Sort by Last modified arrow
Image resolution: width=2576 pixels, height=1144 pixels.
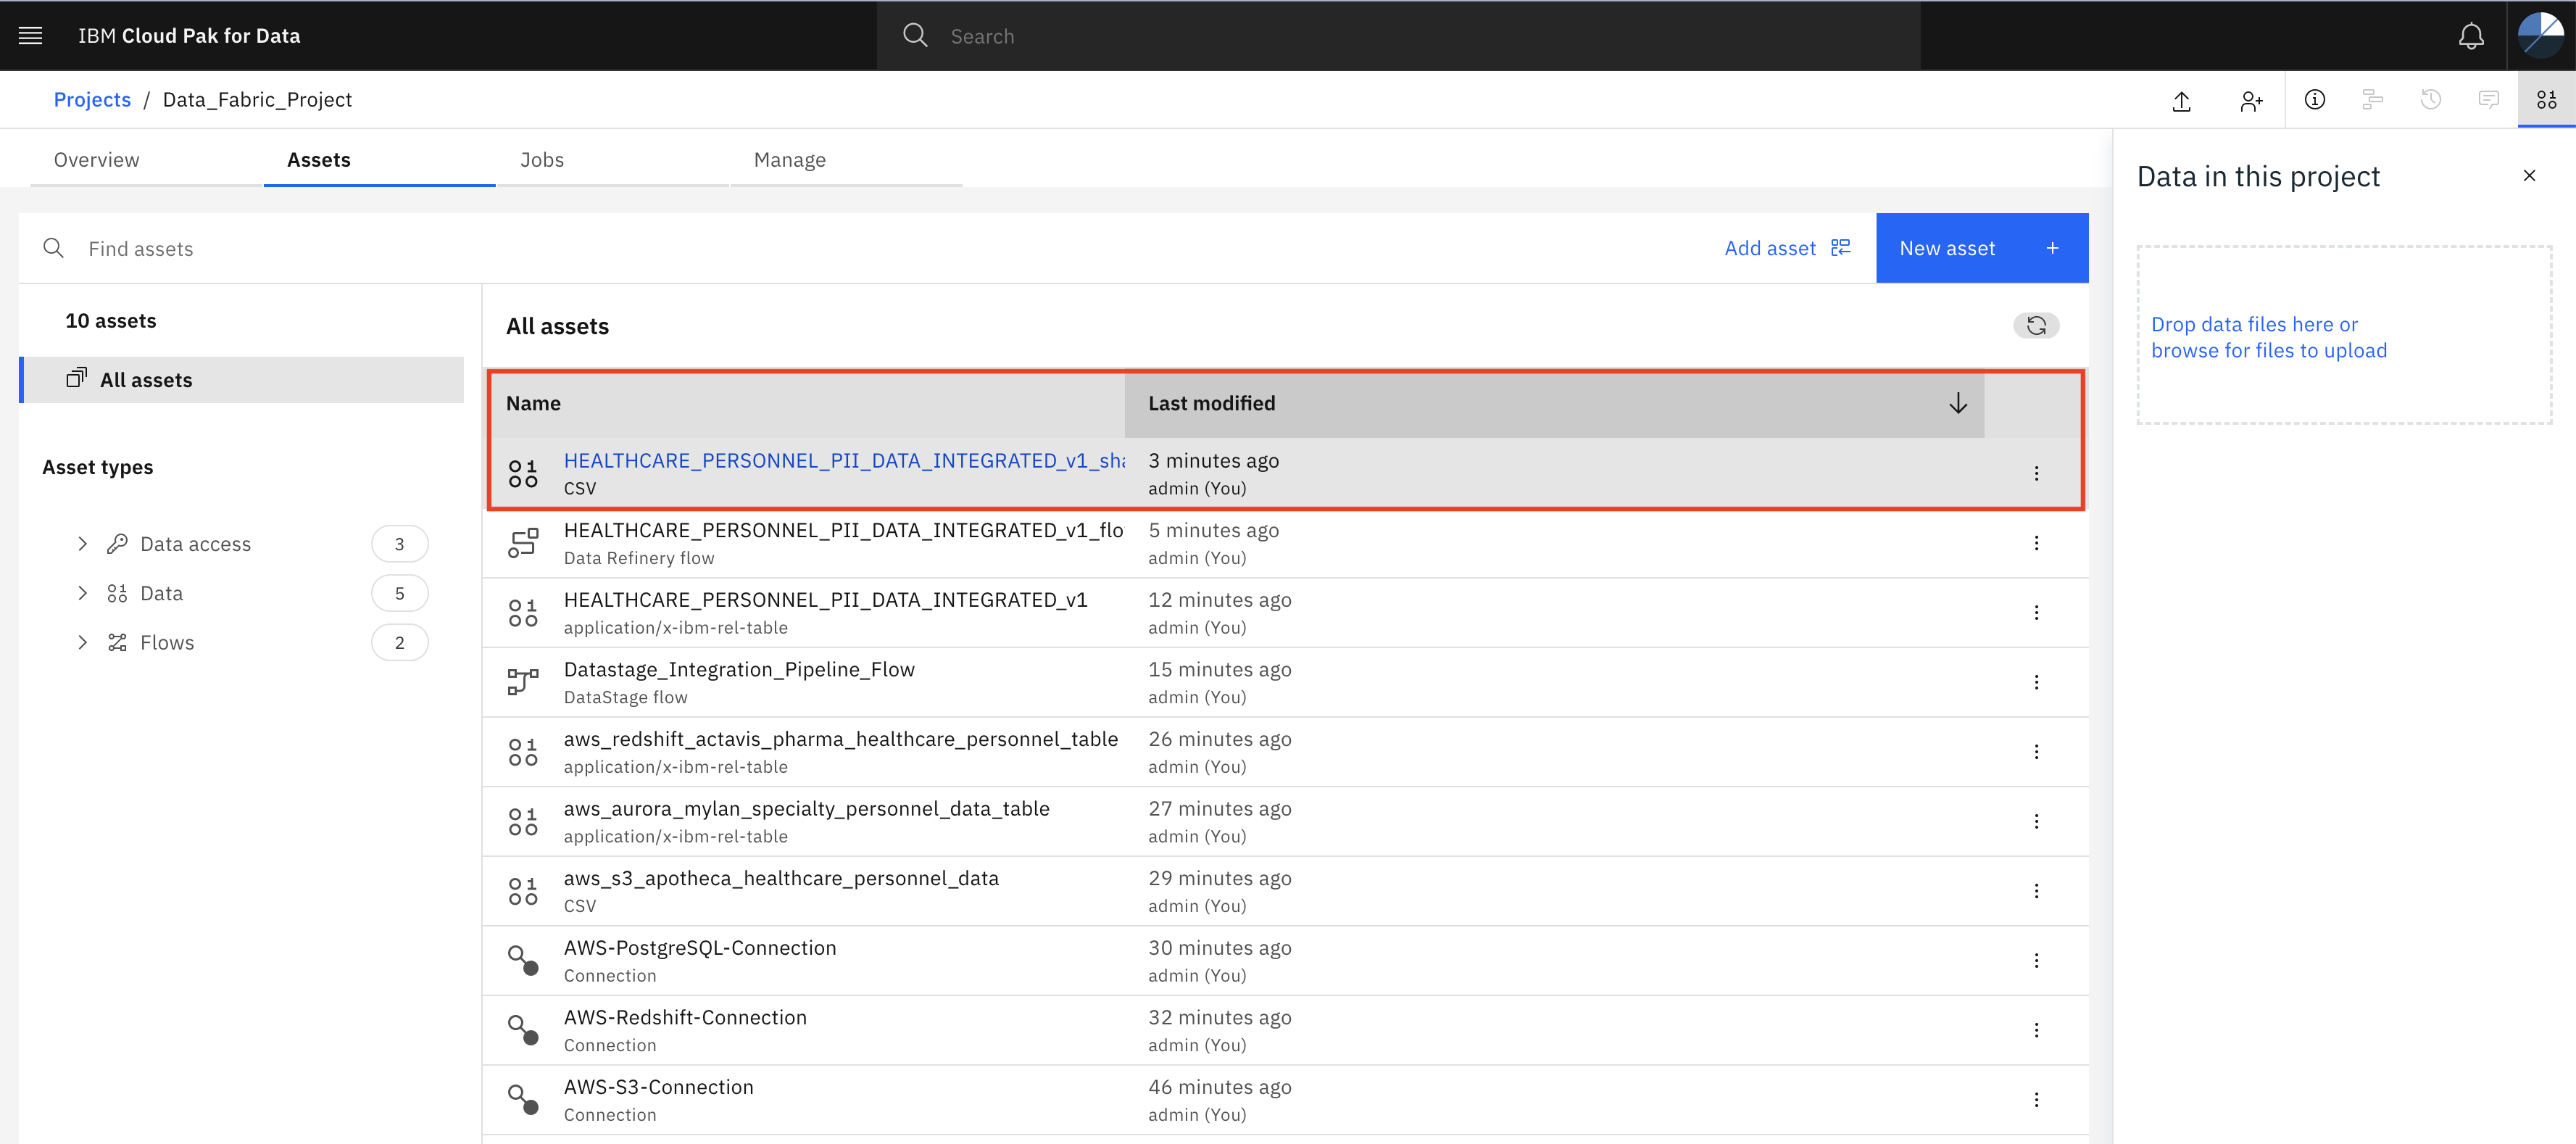pyautogui.click(x=1957, y=404)
